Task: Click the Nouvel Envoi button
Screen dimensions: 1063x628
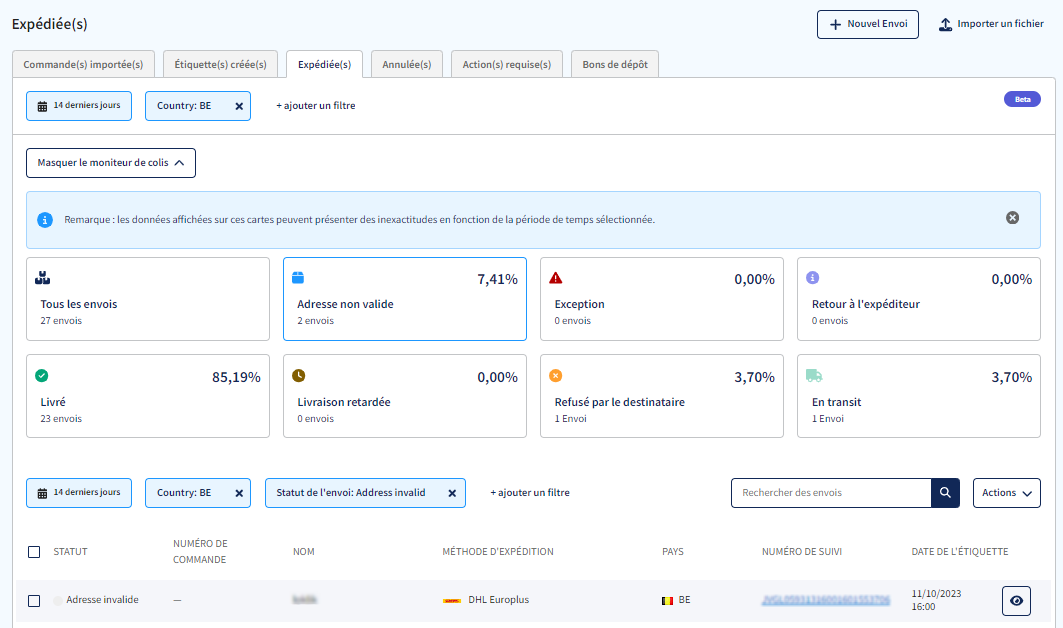Action: pyautogui.click(x=868, y=24)
